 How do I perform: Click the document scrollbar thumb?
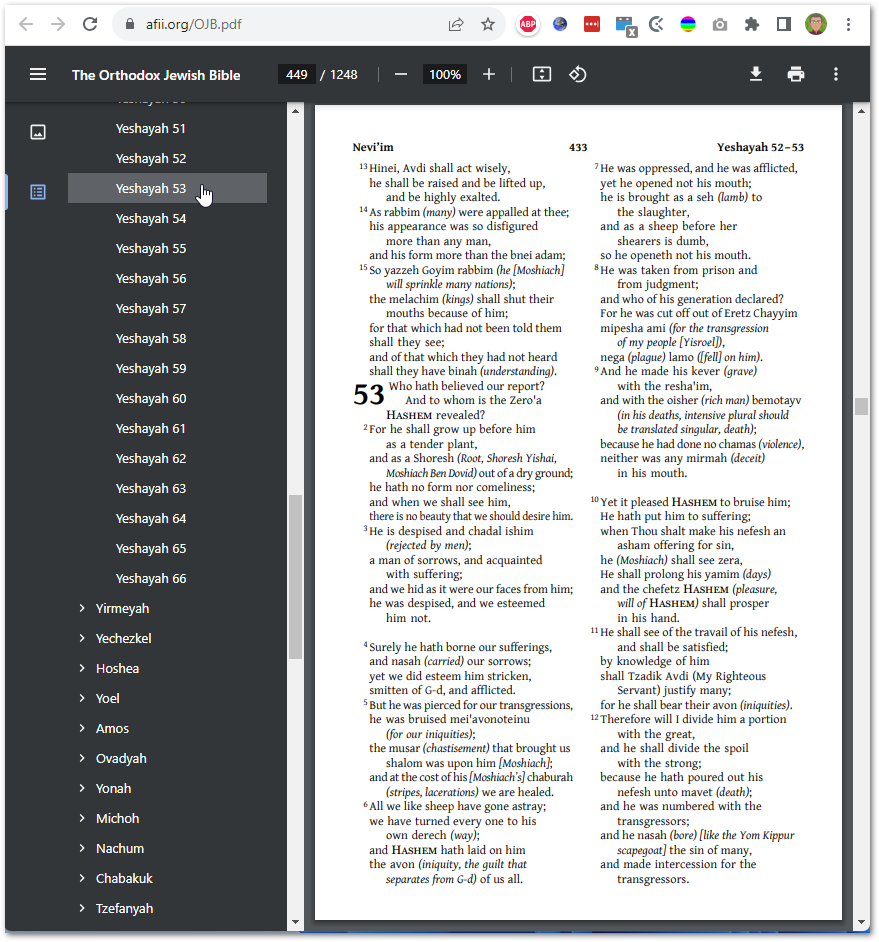[862, 407]
